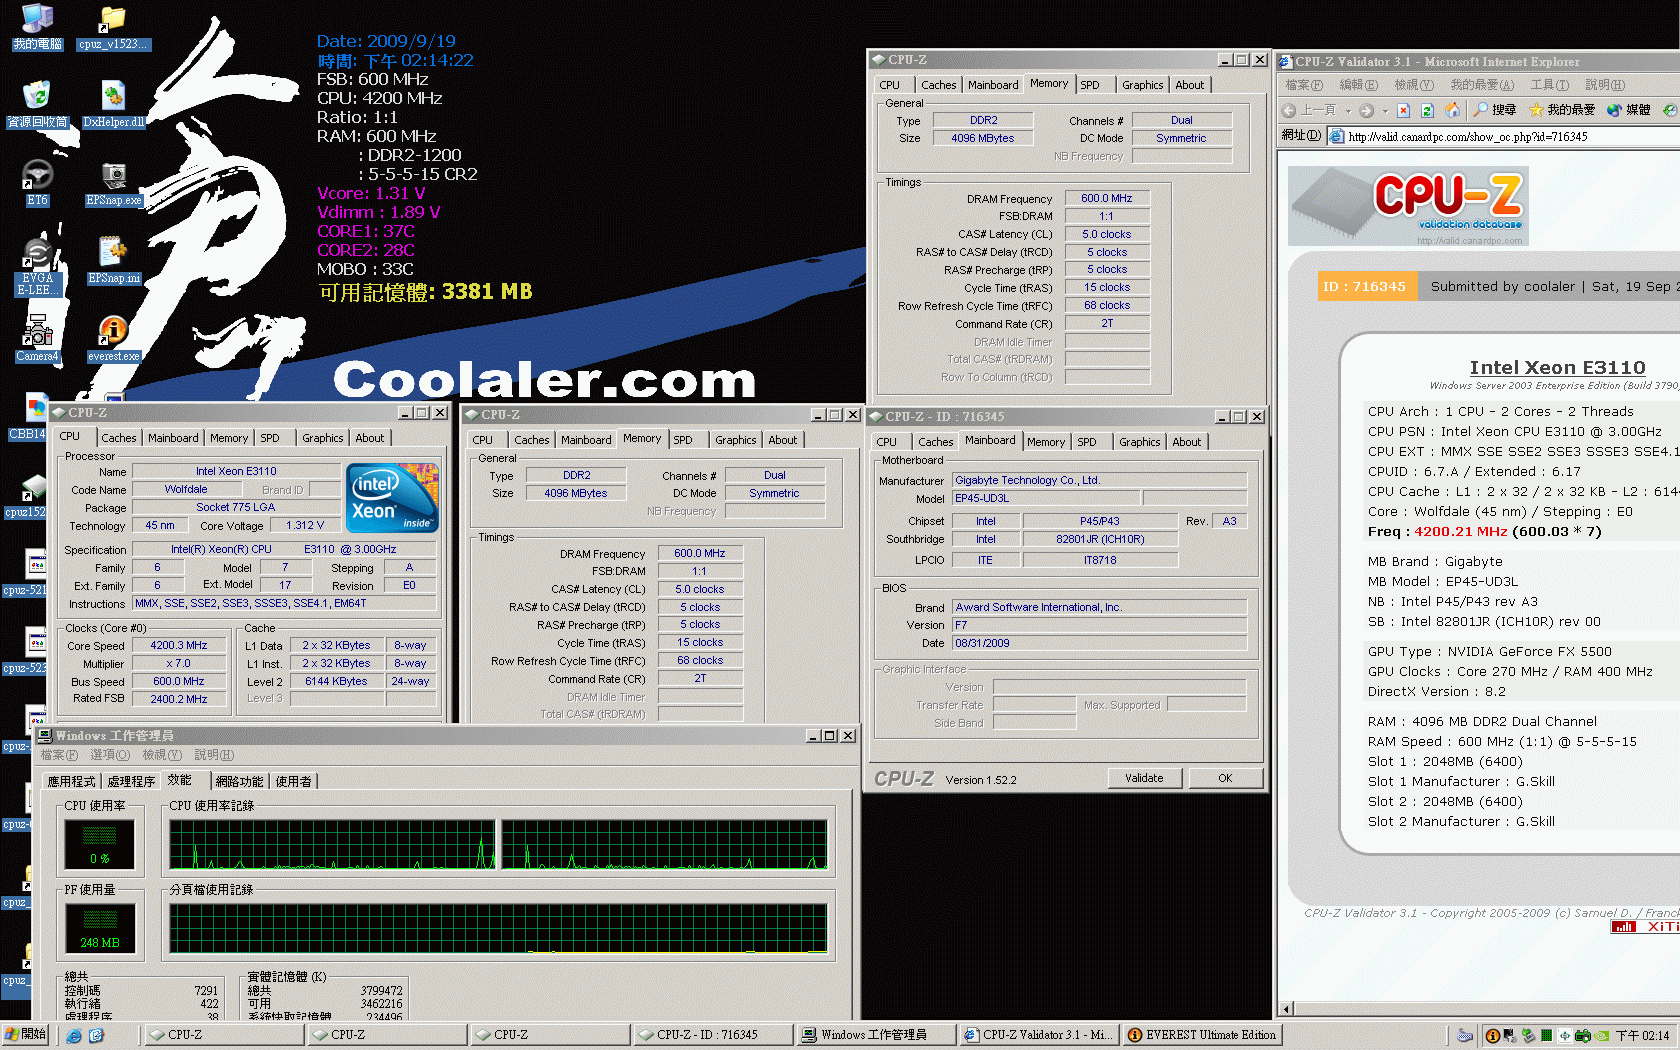Switch to SPD tab in upper CPU-Z Memory window
Viewport: 1680px width, 1050px height.
click(x=1090, y=85)
